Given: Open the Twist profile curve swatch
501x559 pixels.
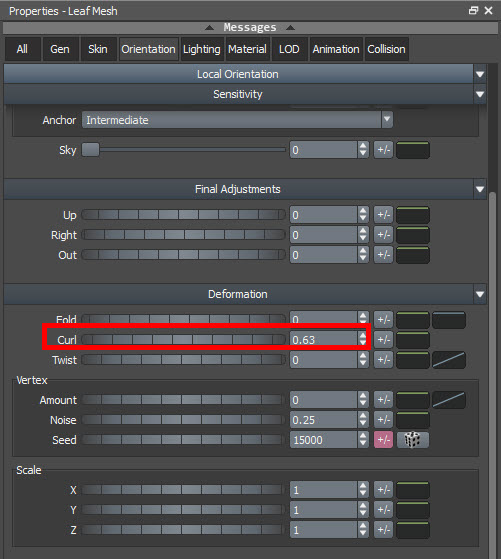Looking at the screenshot, I should pos(449,360).
